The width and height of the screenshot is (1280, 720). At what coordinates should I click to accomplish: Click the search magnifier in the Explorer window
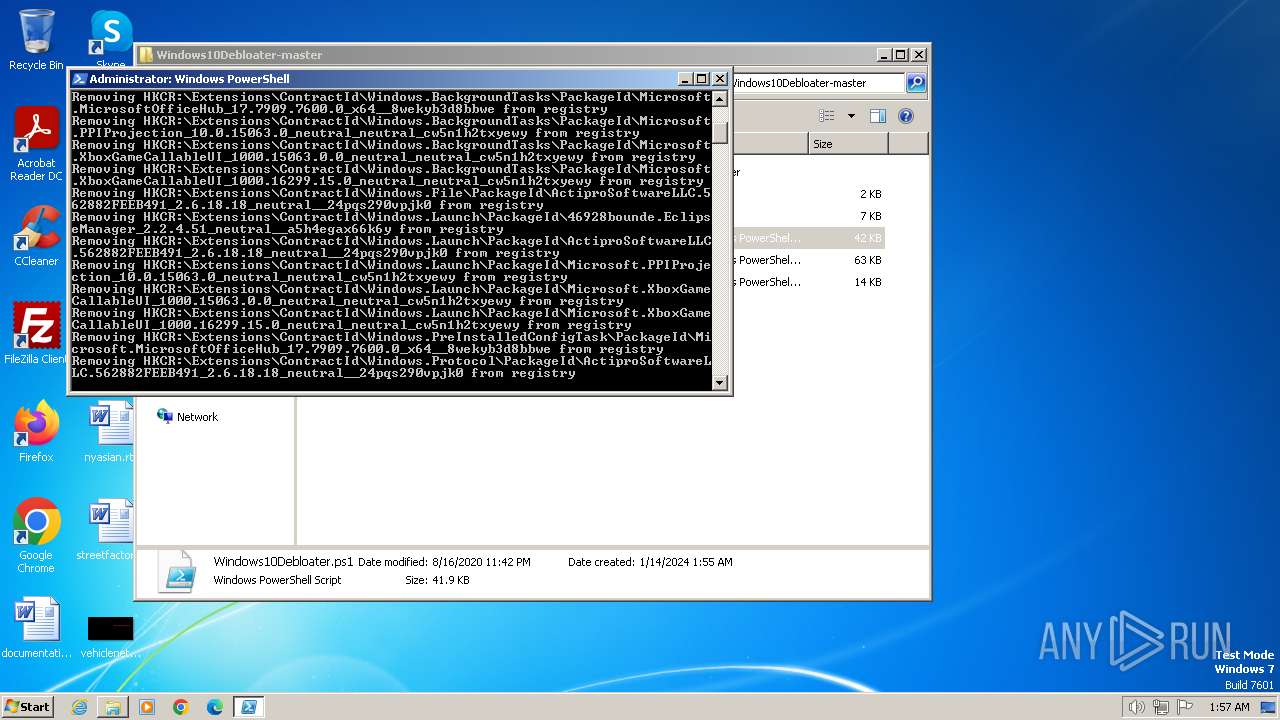915,83
